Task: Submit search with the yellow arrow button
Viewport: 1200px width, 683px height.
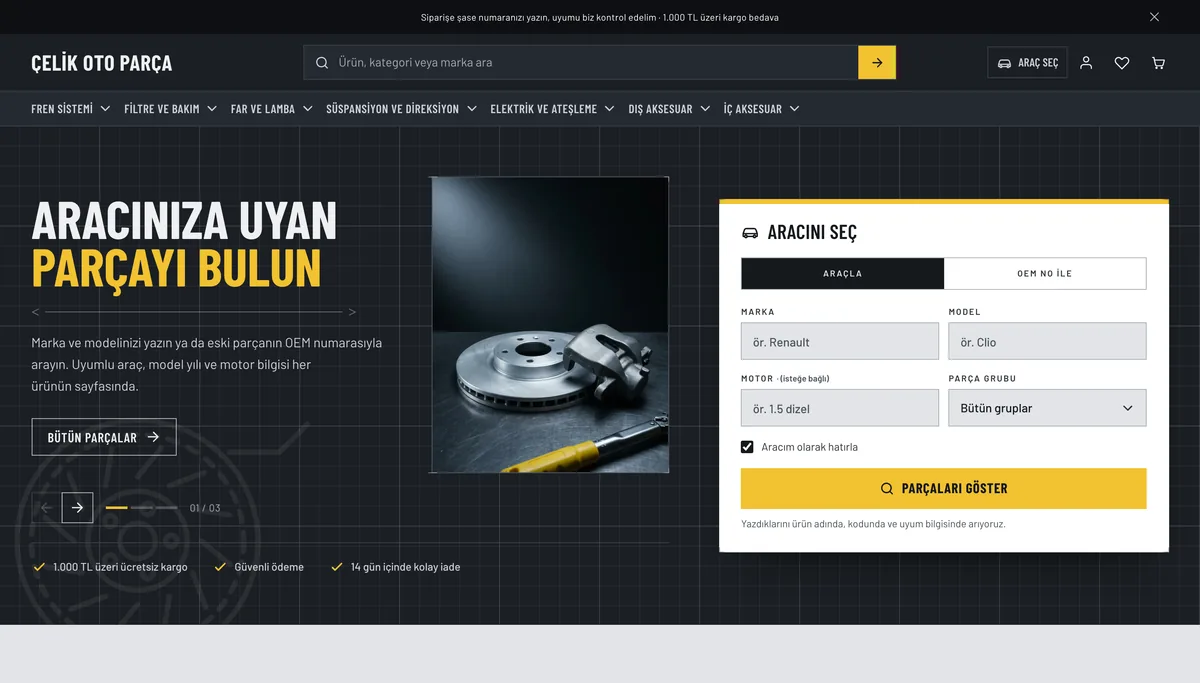Action: pos(877,62)
